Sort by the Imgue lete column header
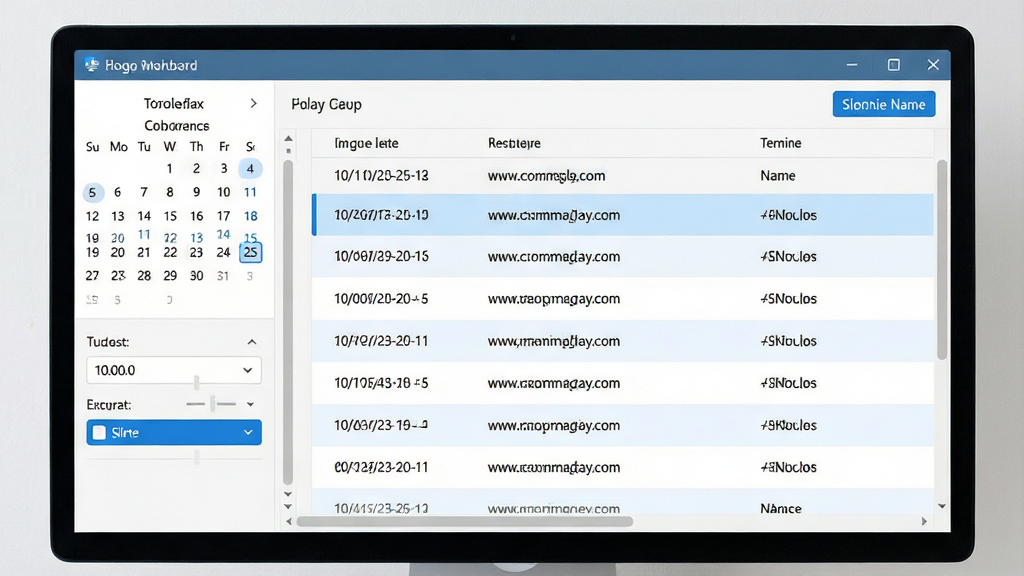The height and width of the screenshot is (576, 1024). 366,143
